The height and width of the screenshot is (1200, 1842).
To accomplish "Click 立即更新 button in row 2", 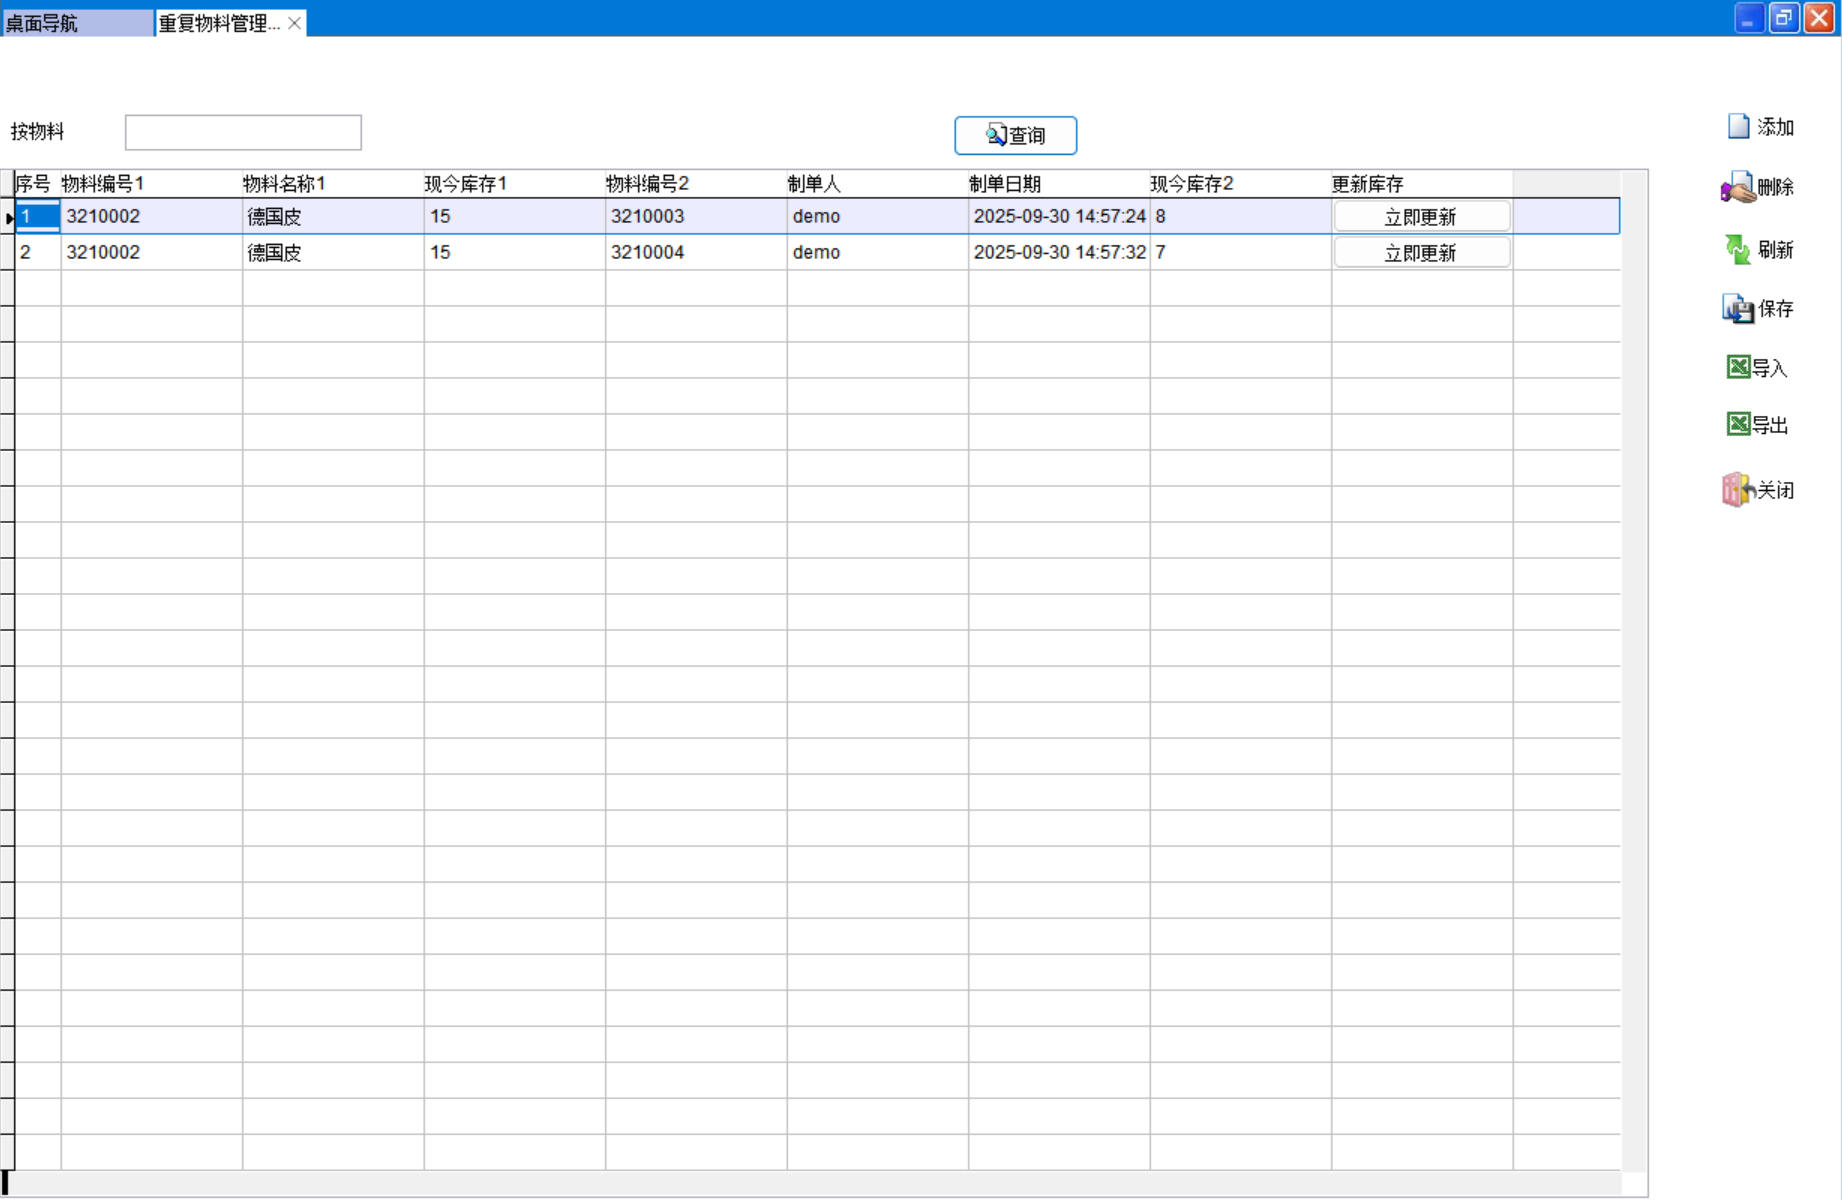I will click(x=1421, y=253).
